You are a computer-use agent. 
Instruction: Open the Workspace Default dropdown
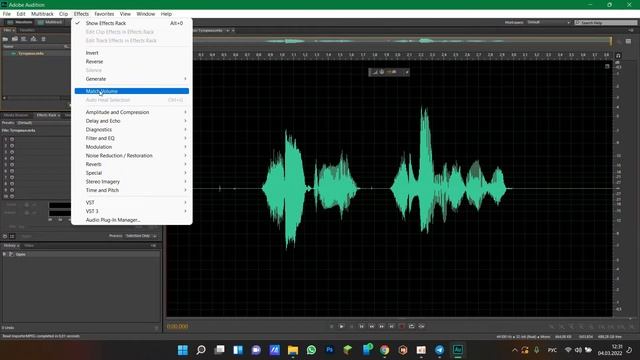coord(548,22)
